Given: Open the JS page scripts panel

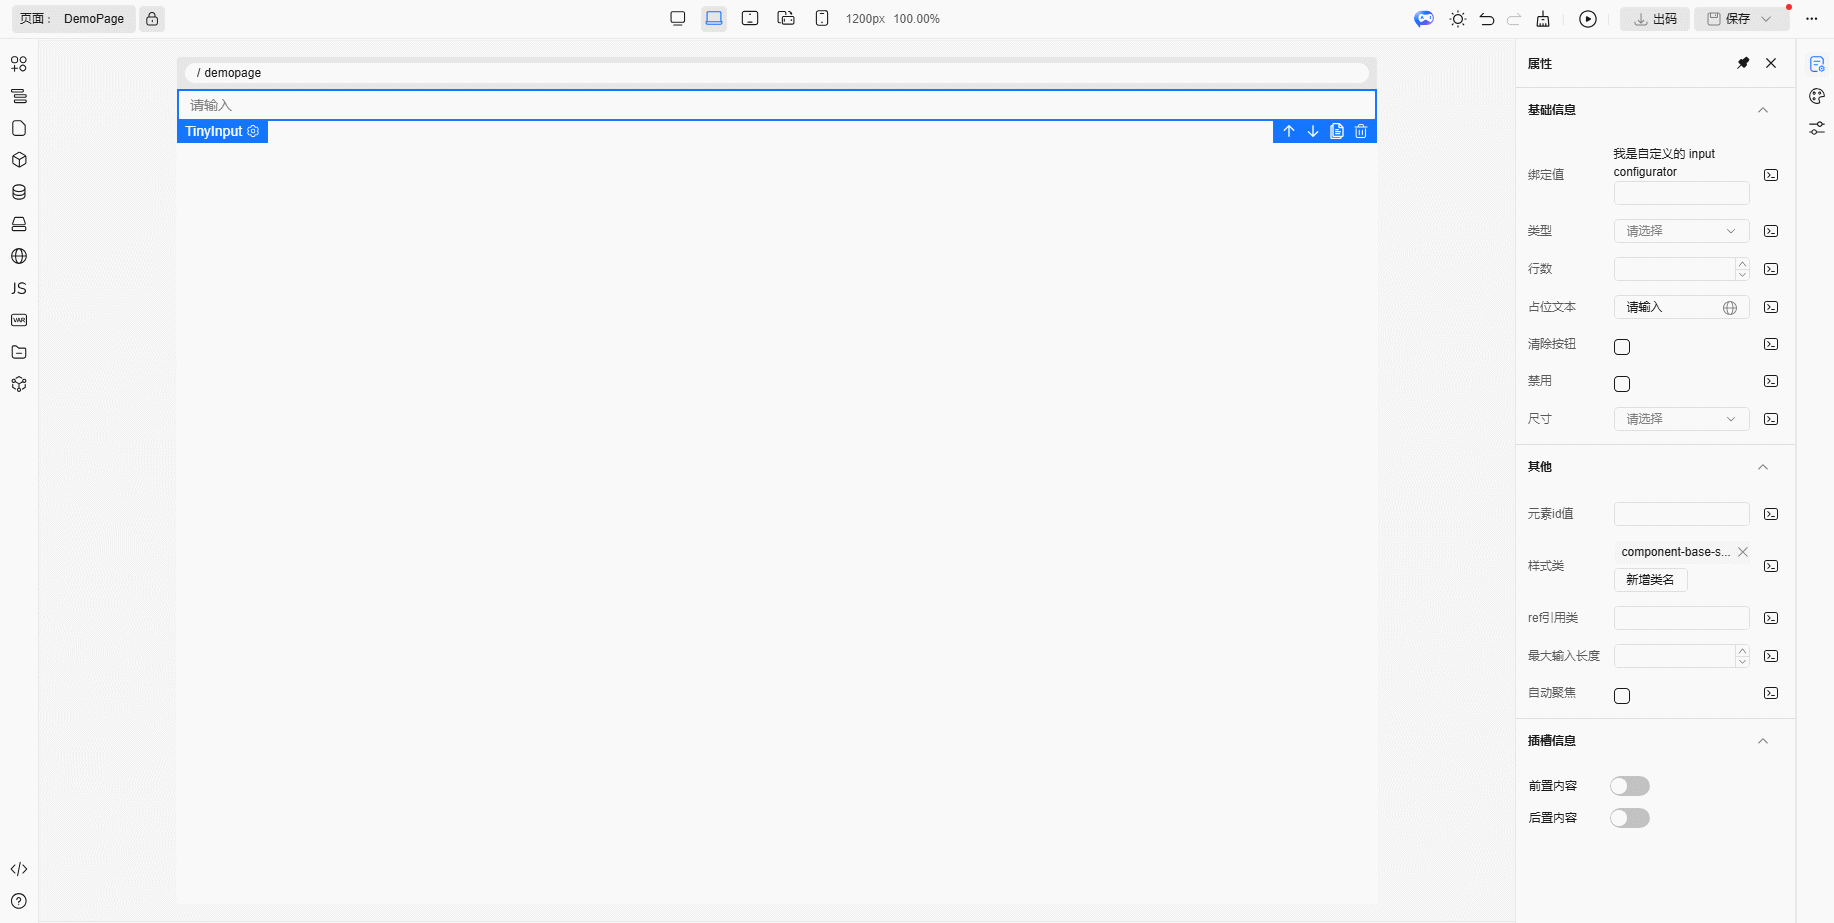Looking at the screenshot, I should (19, 288).
